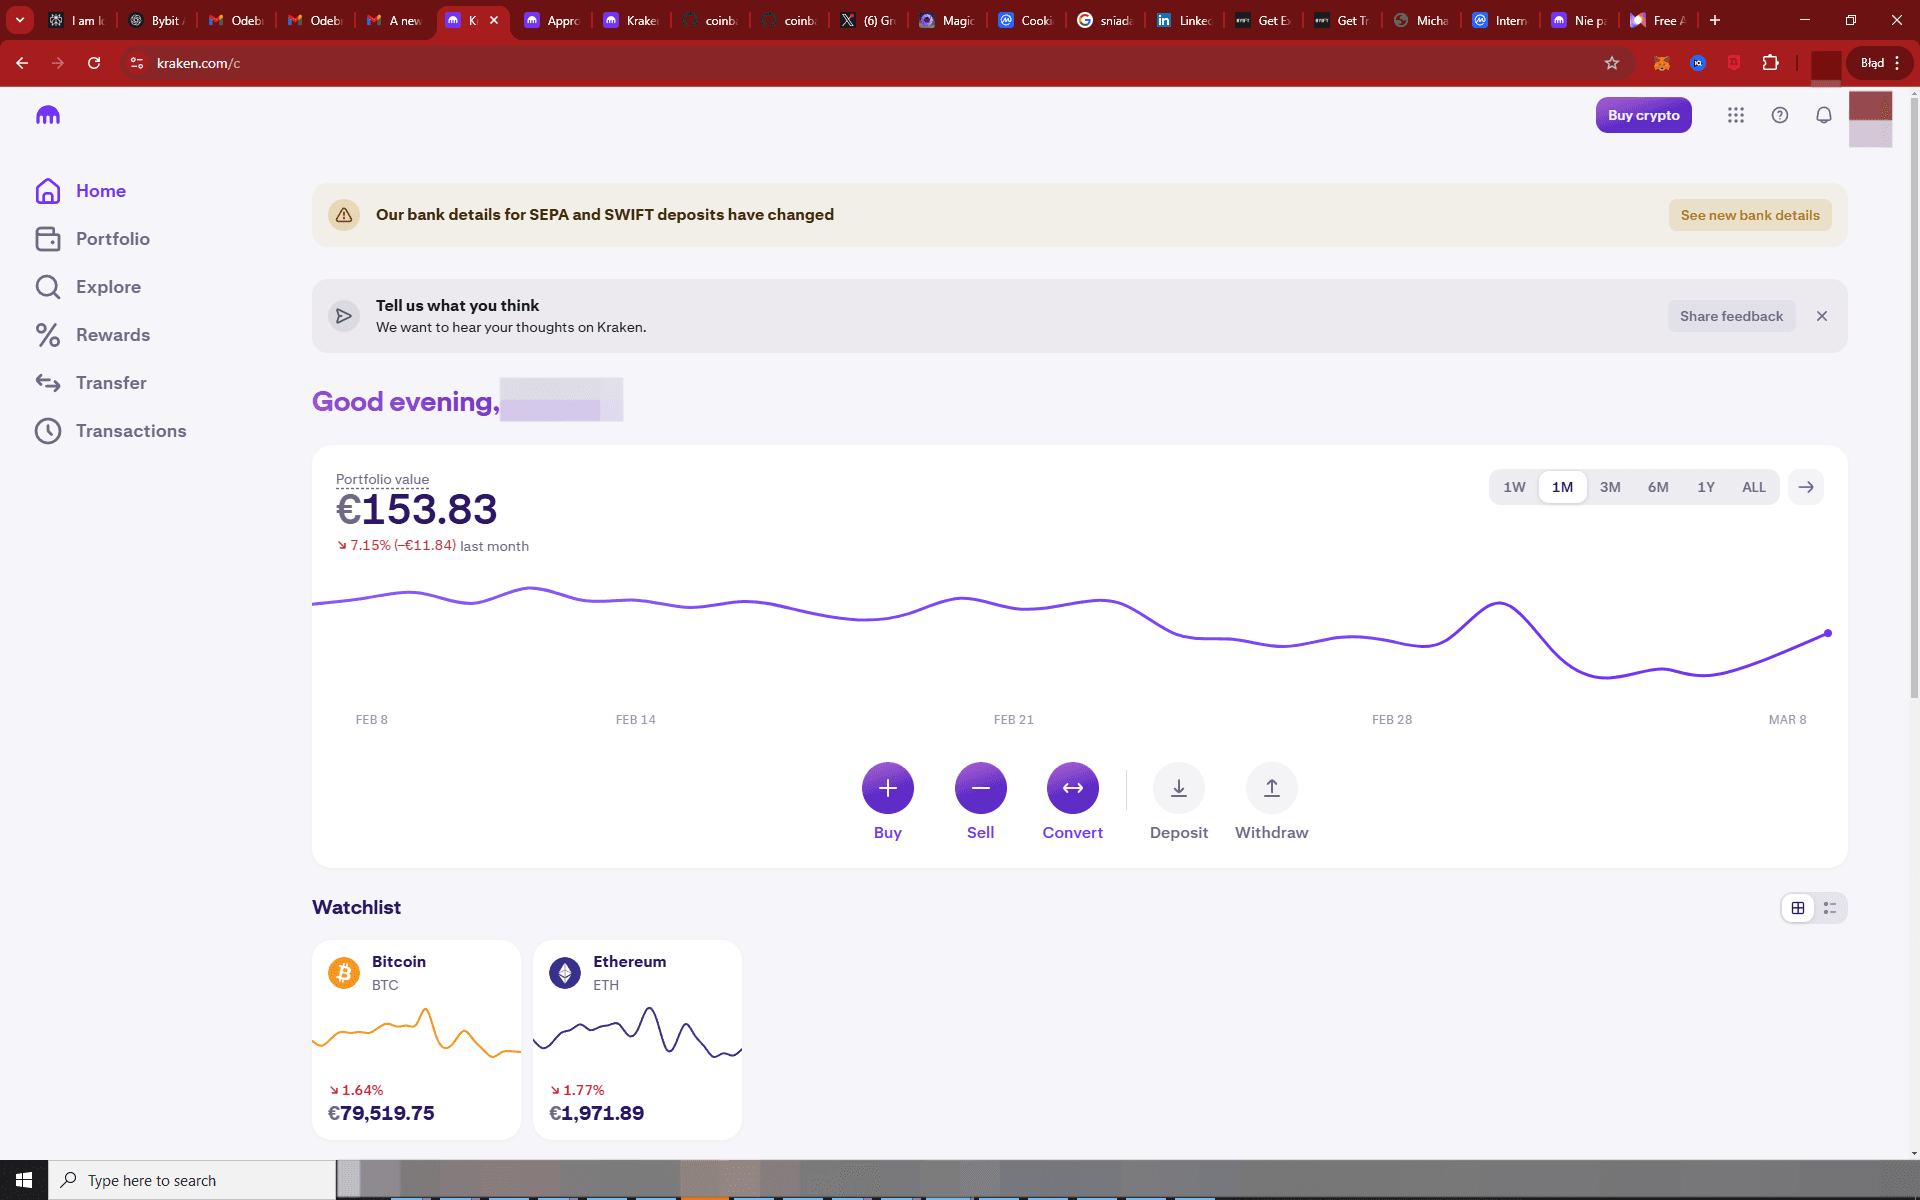
Task: Open a new browser tab
Action: click(x=1715, y=20)
